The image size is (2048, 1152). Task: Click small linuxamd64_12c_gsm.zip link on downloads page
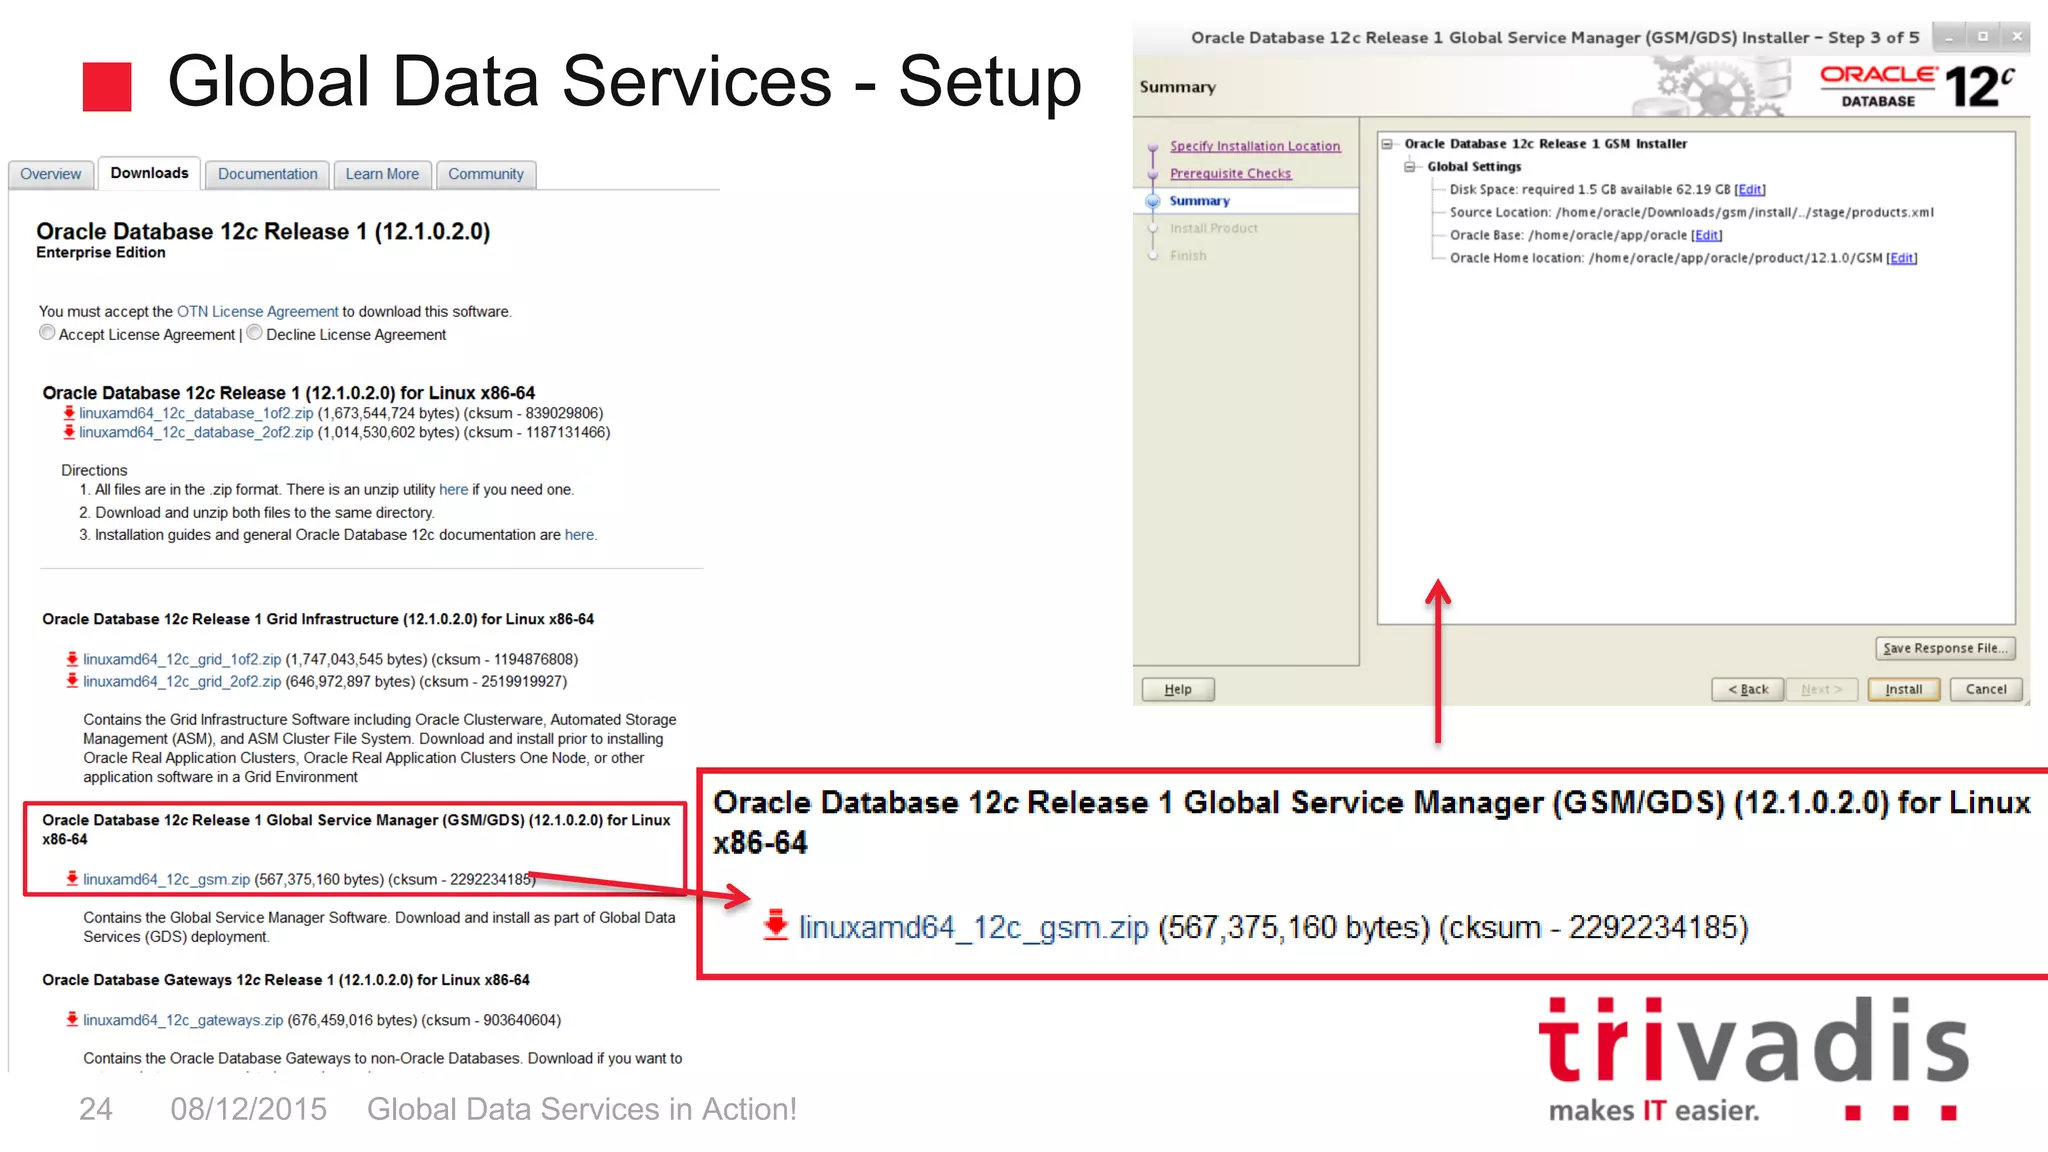[x=166, y=879]
